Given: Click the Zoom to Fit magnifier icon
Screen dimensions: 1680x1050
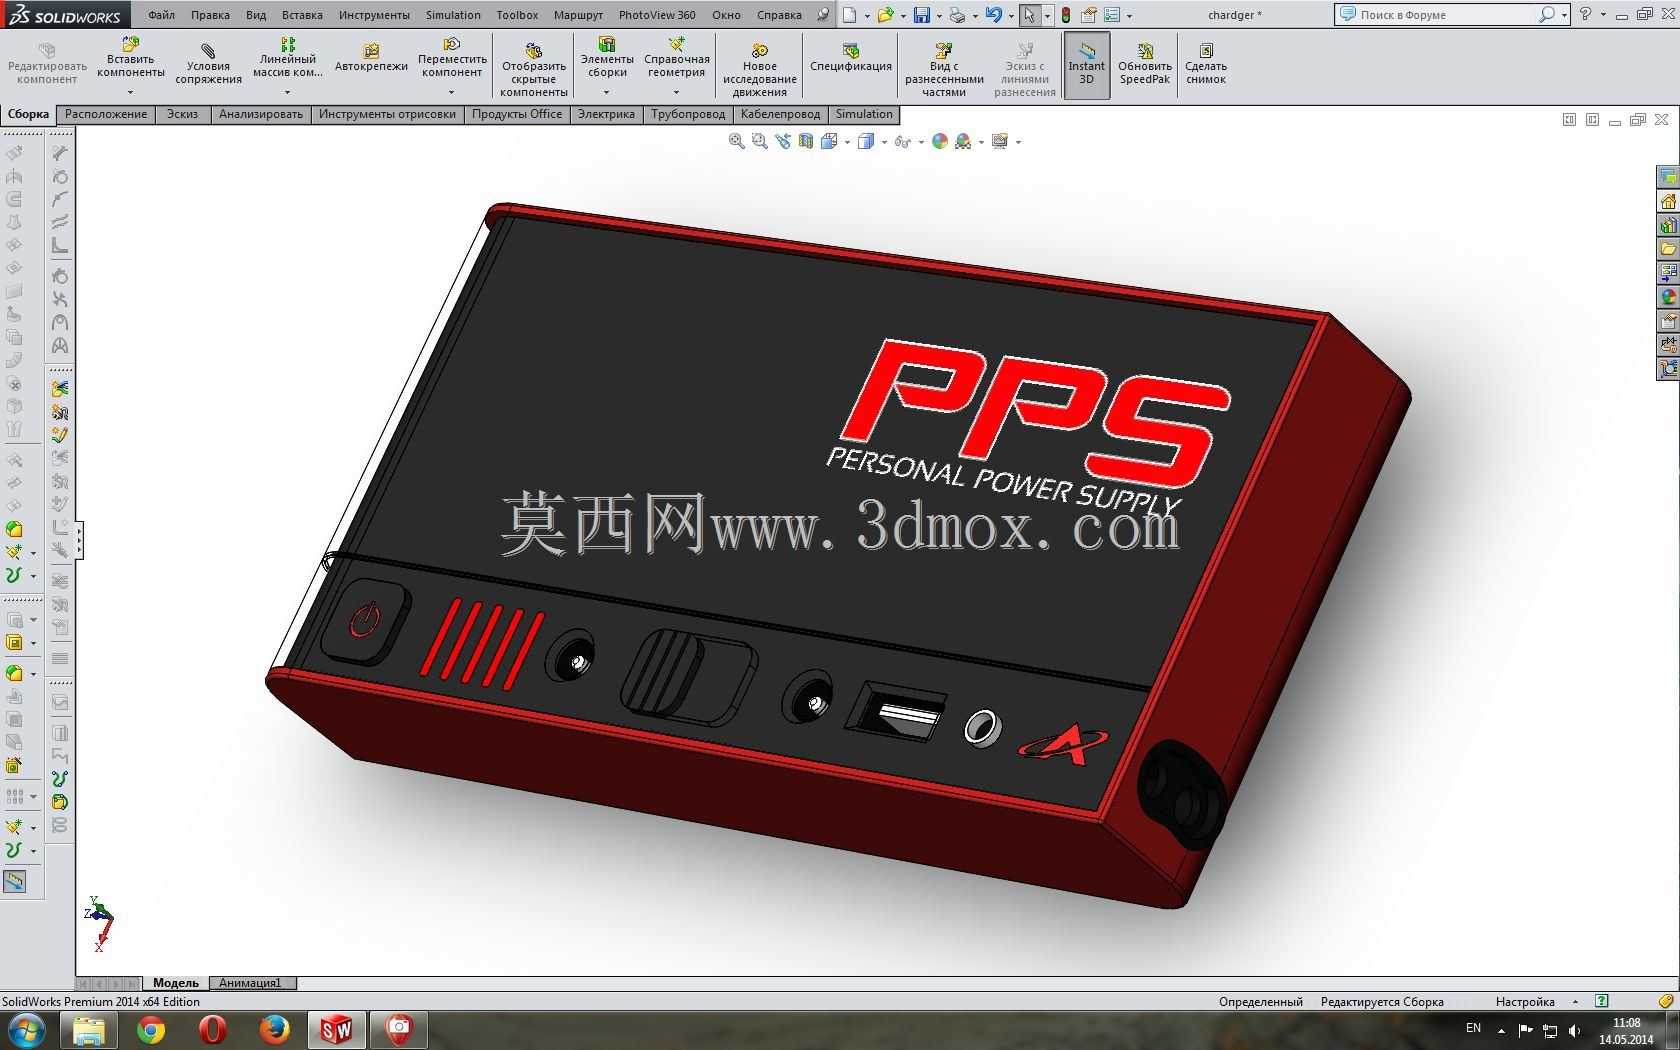Looking at the screenshot, I should (737, 142).
